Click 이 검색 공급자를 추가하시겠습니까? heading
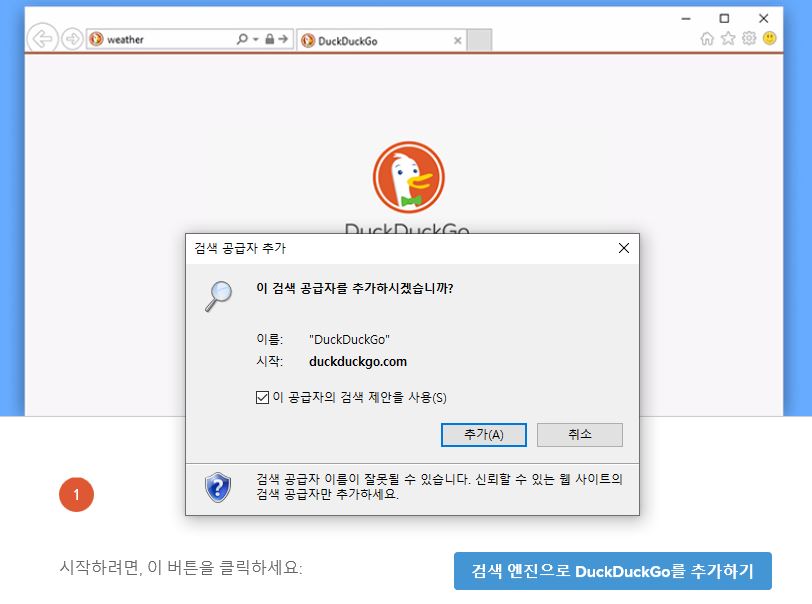This screenshot has width=812, height=604. point(355,289)
